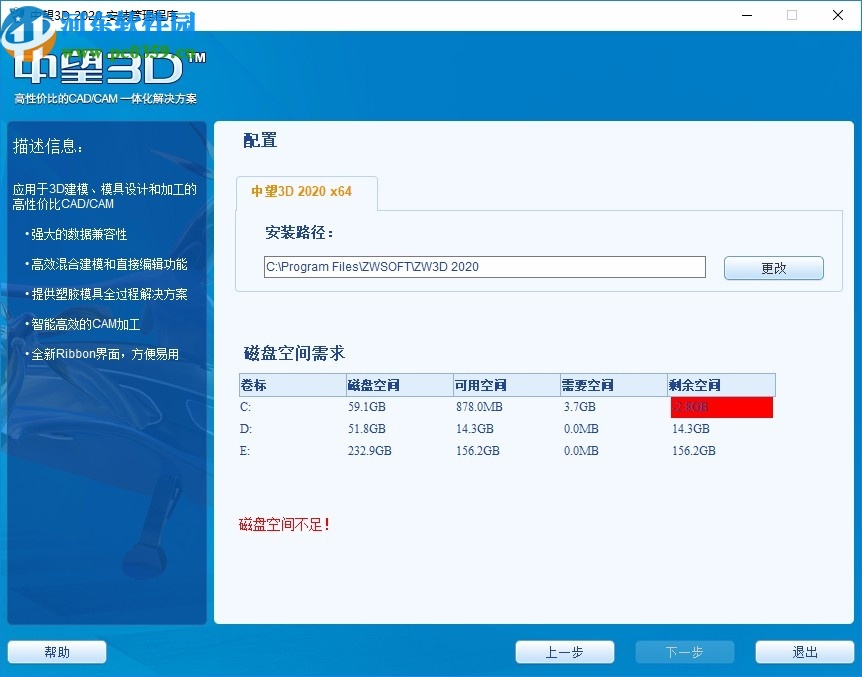This screenshot has width=862, height=677.
Task: Click the 可用空间 column header
Action: [x=507, y=385]
